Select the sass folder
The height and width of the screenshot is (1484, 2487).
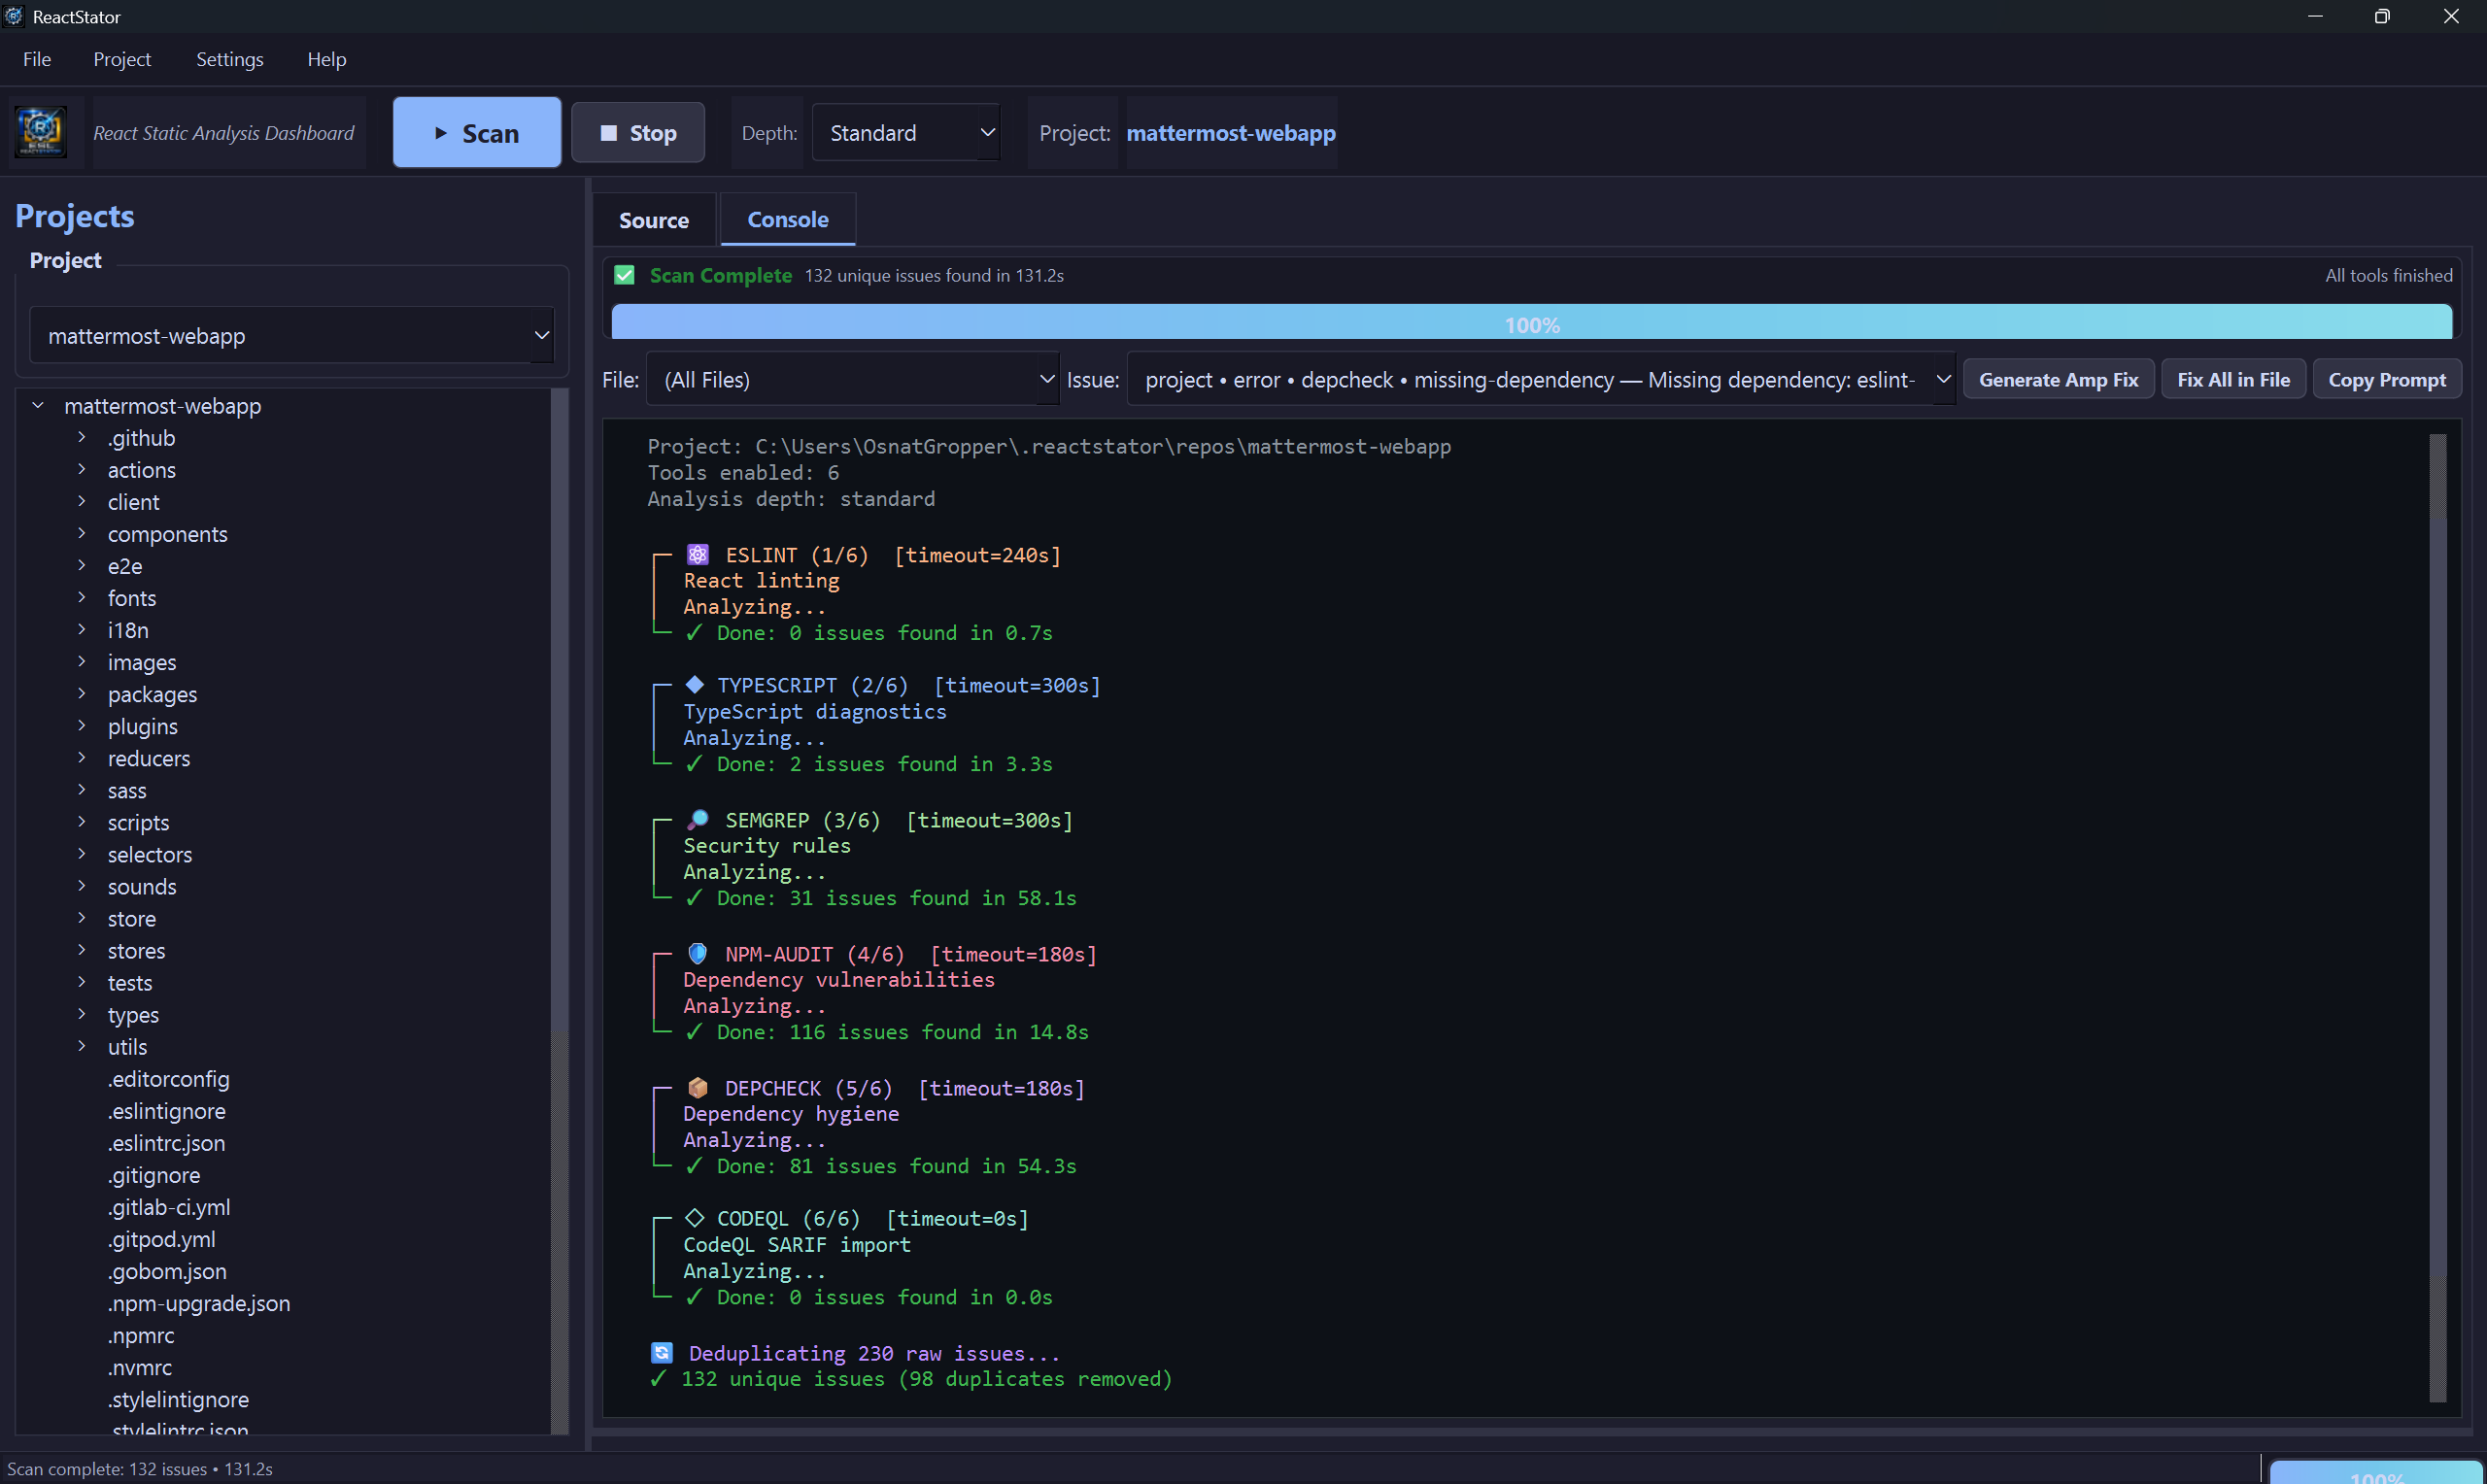click(127, 790)
